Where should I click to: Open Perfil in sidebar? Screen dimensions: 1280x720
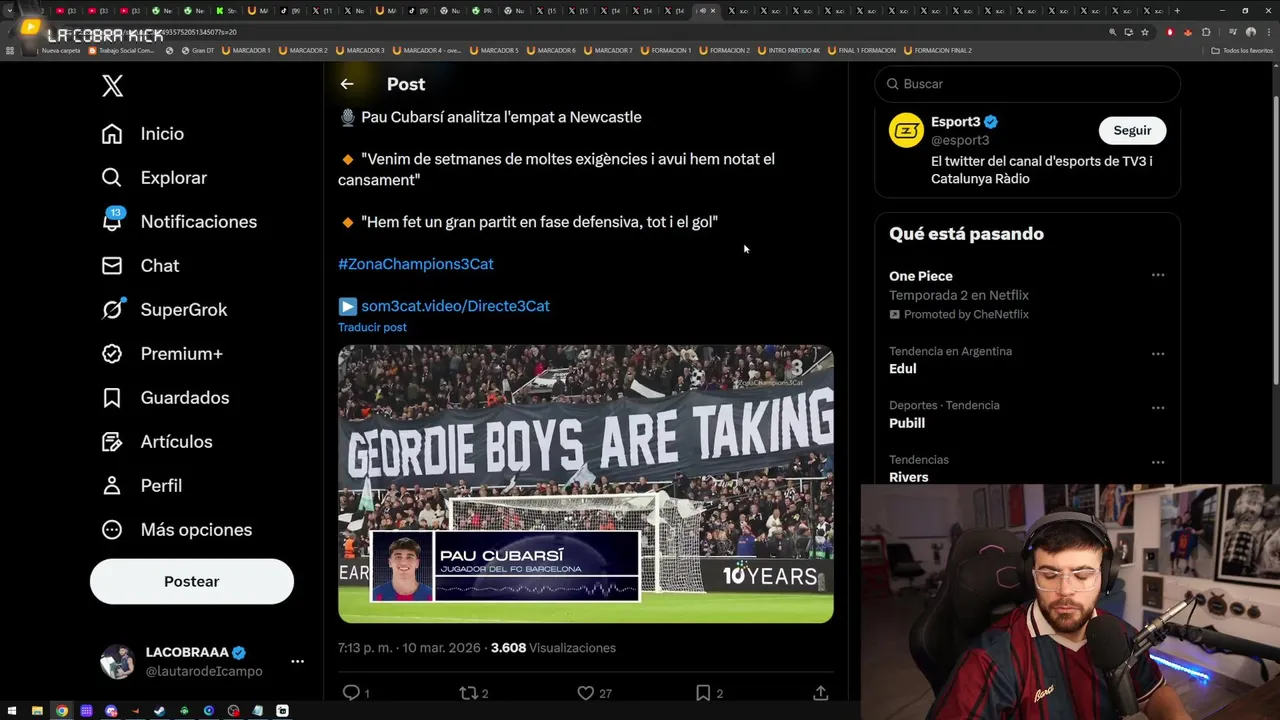(x=141, y=486)
